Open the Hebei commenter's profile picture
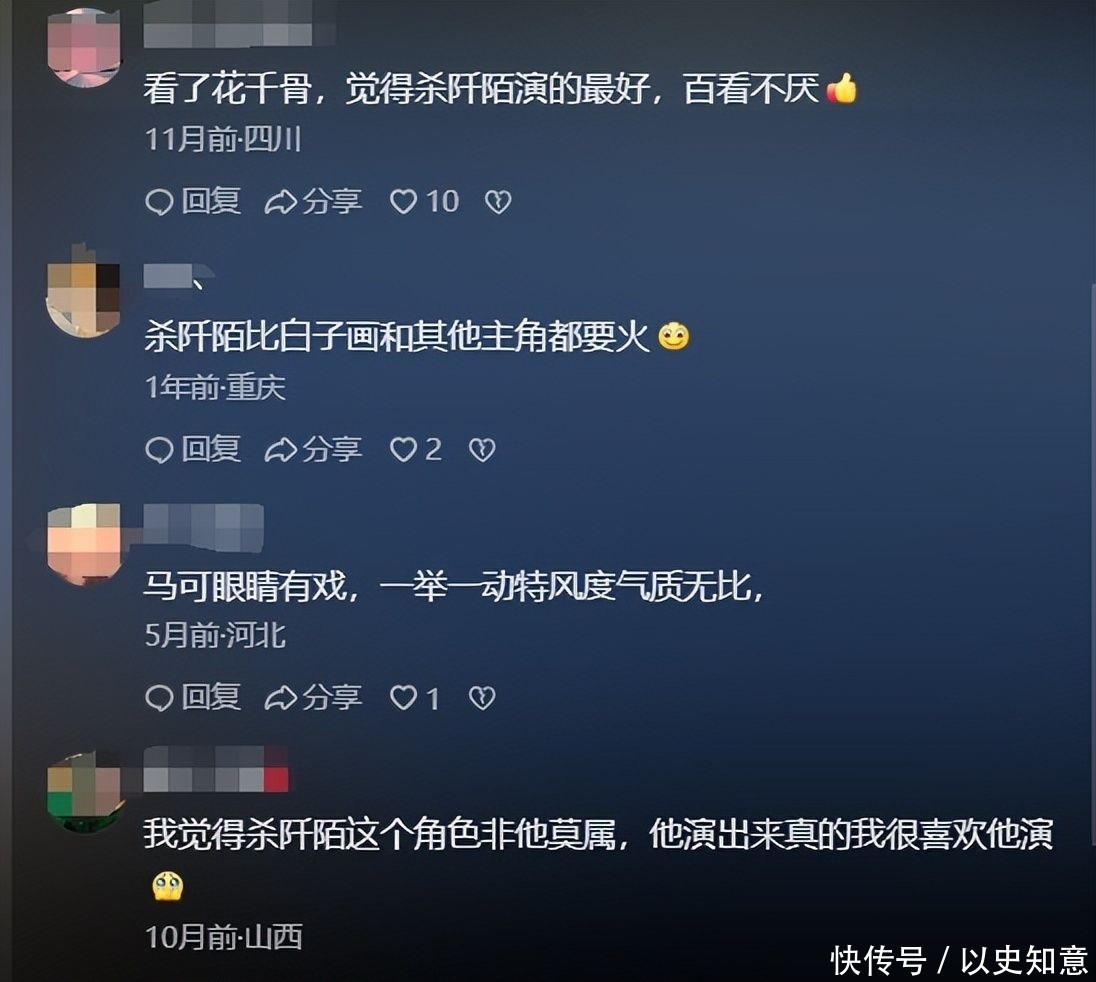Image resolution: width=1096 pixels, height=982 pixels. pyautogui.click(x=82, y=544)
